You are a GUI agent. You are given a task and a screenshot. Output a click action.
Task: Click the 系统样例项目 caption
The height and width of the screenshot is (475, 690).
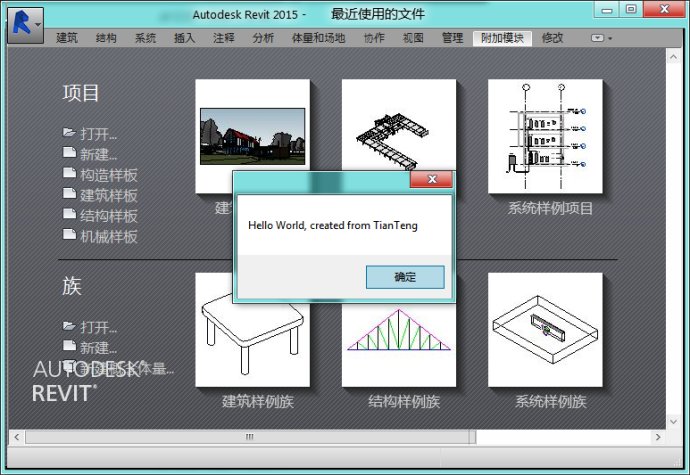[550, 208]
